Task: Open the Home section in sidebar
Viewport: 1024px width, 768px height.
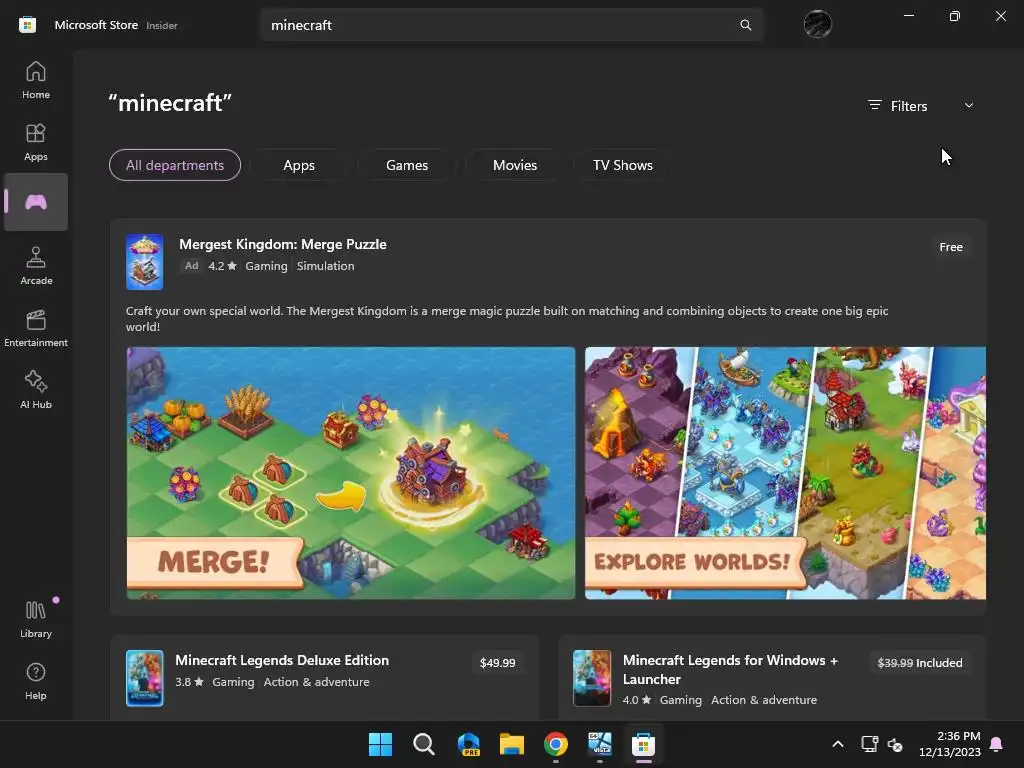Action: click(35, 80)
